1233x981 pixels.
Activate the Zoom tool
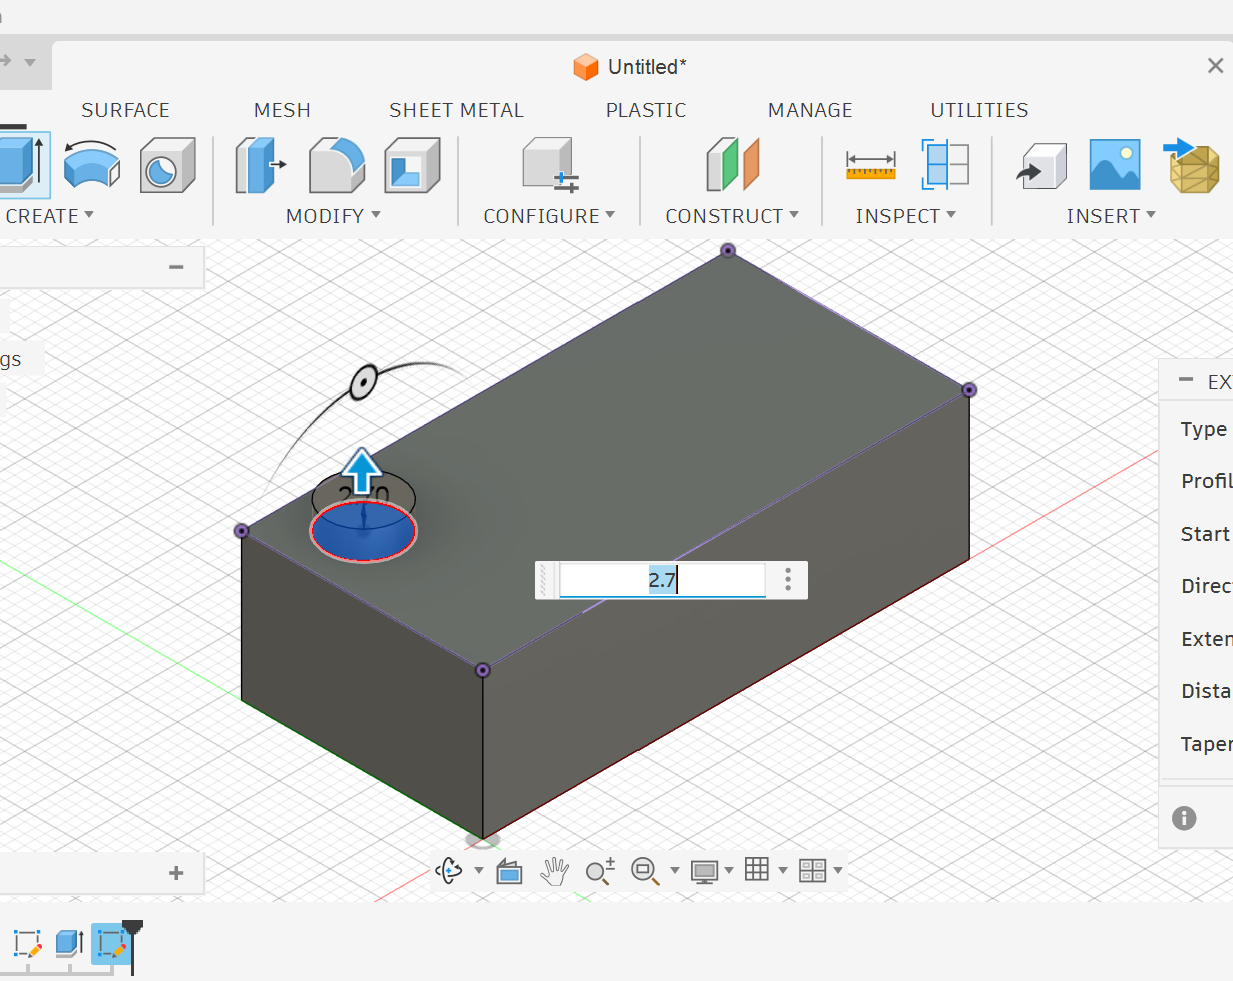tap(600, 871)
